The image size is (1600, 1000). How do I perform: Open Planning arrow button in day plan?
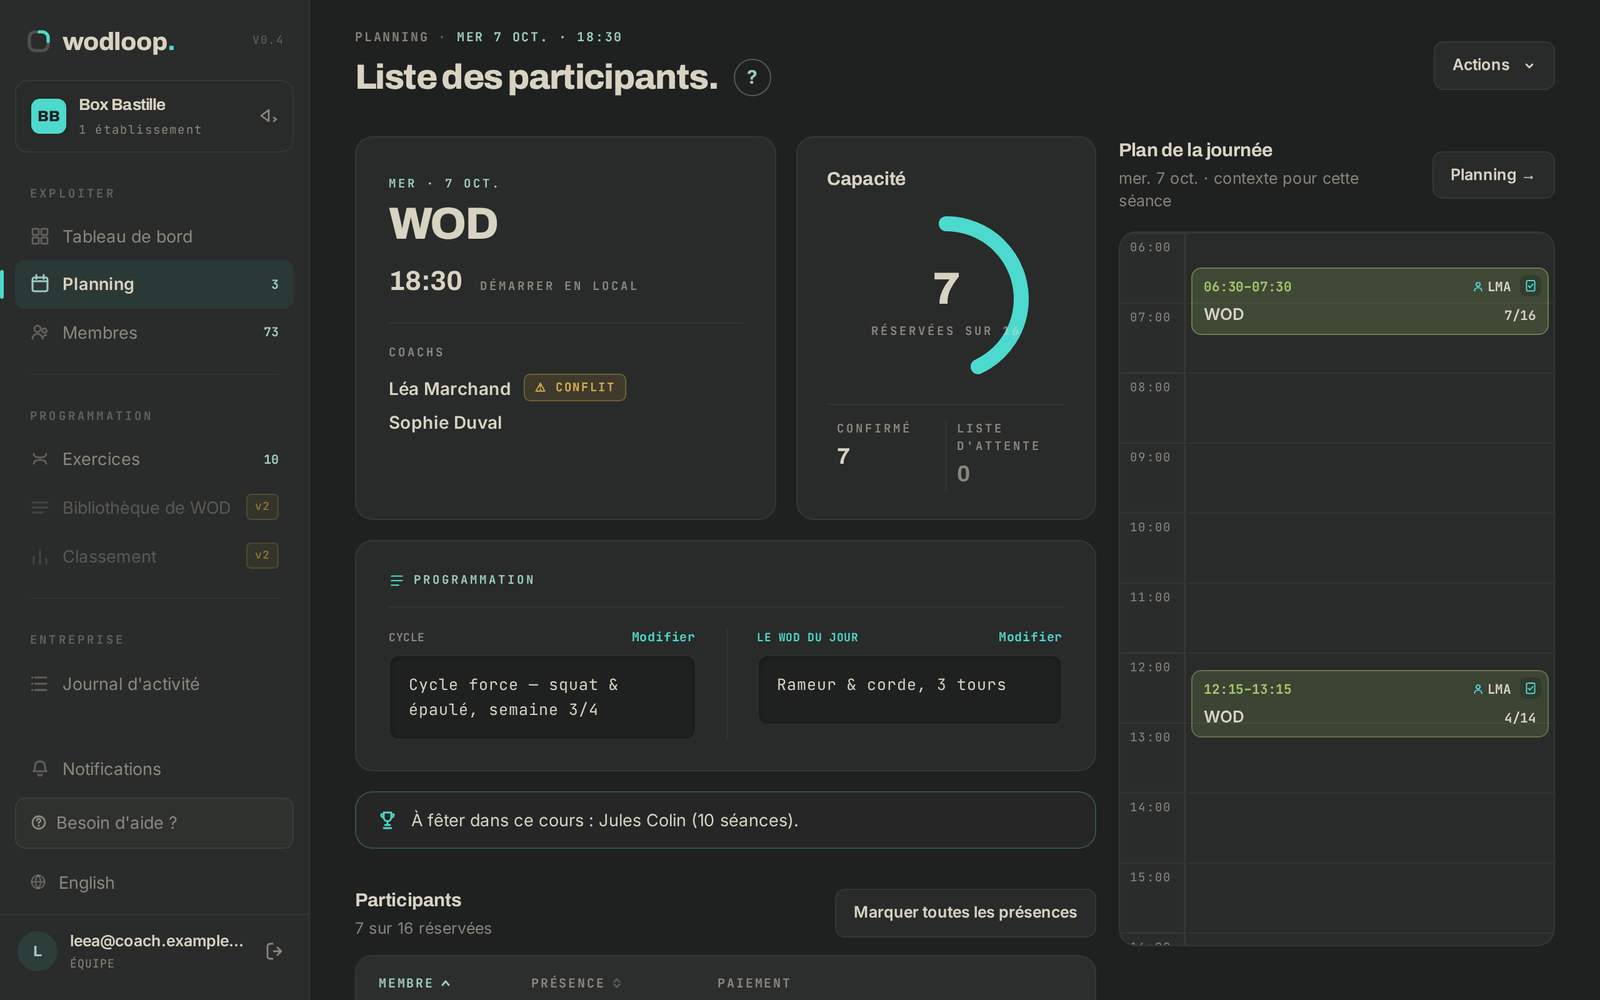click(1493, 175)
